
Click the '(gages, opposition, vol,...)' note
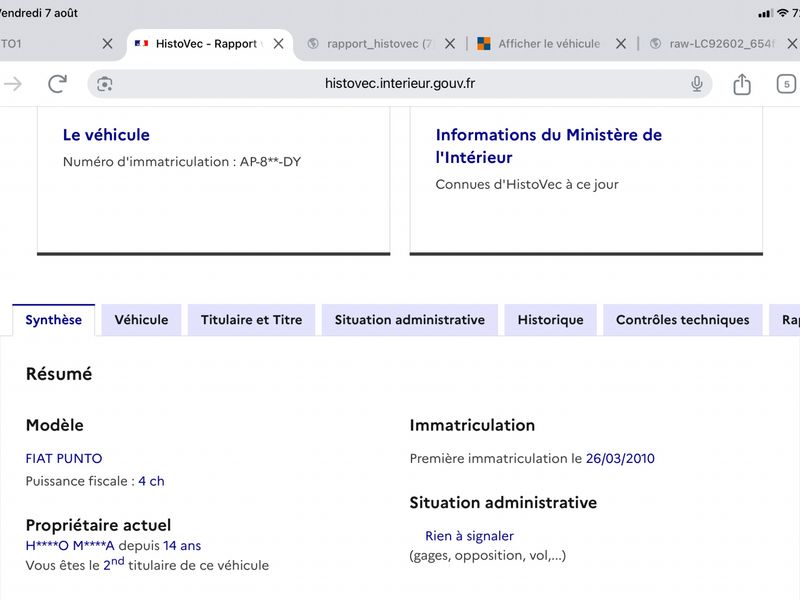click(x=488, y=555)
